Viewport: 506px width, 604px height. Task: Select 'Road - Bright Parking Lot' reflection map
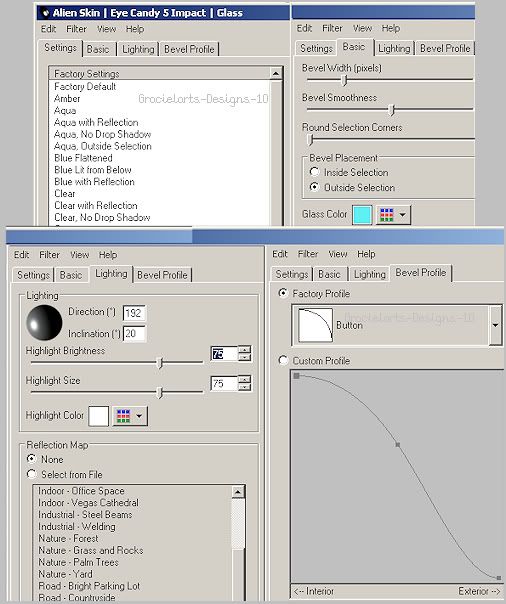(x=89, y=586)
